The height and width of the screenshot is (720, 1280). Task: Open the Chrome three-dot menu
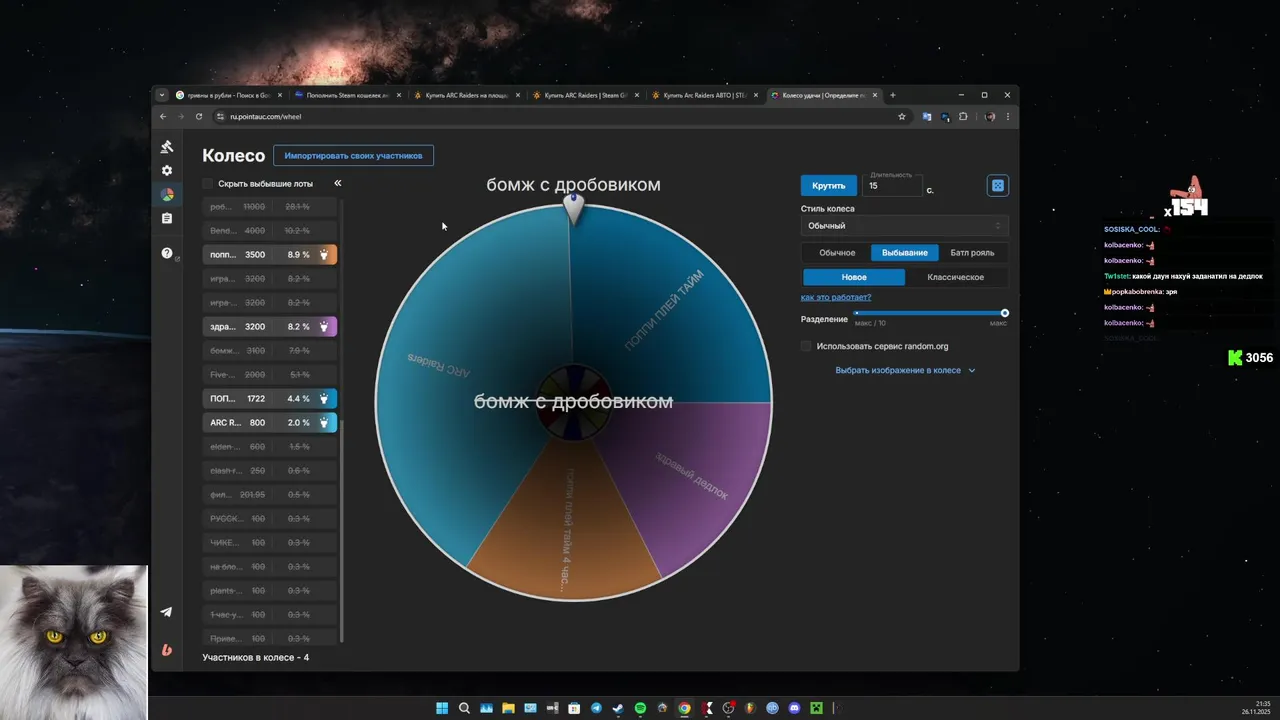point(1007,117)
